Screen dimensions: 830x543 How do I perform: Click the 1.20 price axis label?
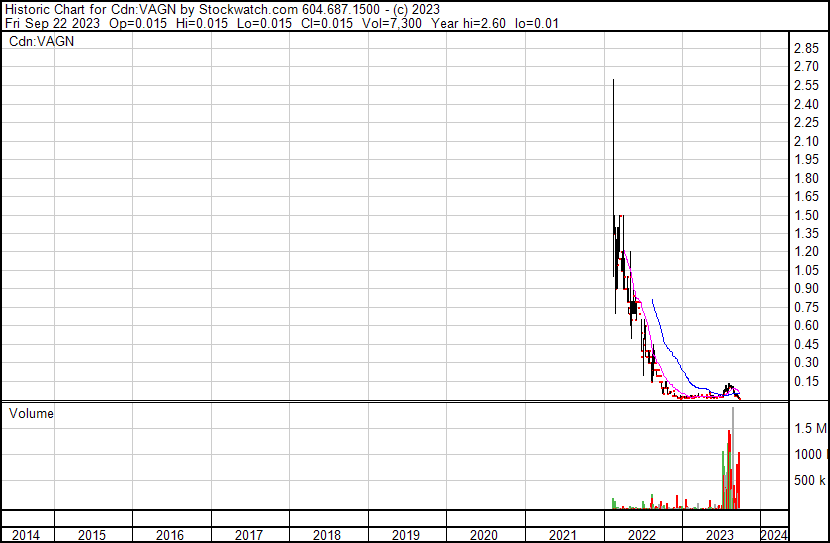(806, 251)
